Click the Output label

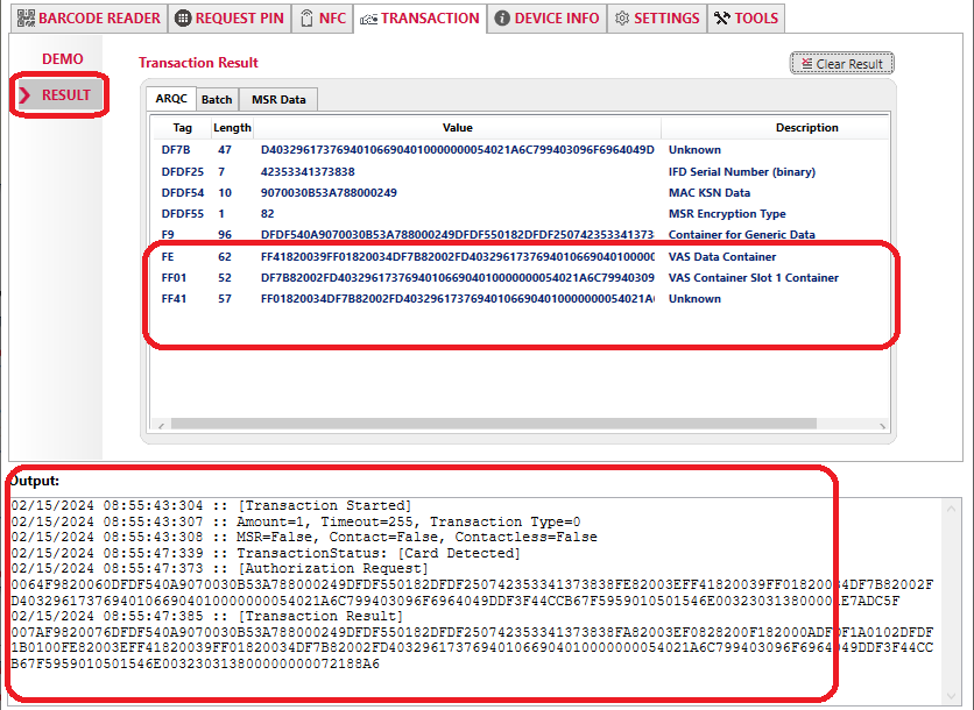pos(35,481)
